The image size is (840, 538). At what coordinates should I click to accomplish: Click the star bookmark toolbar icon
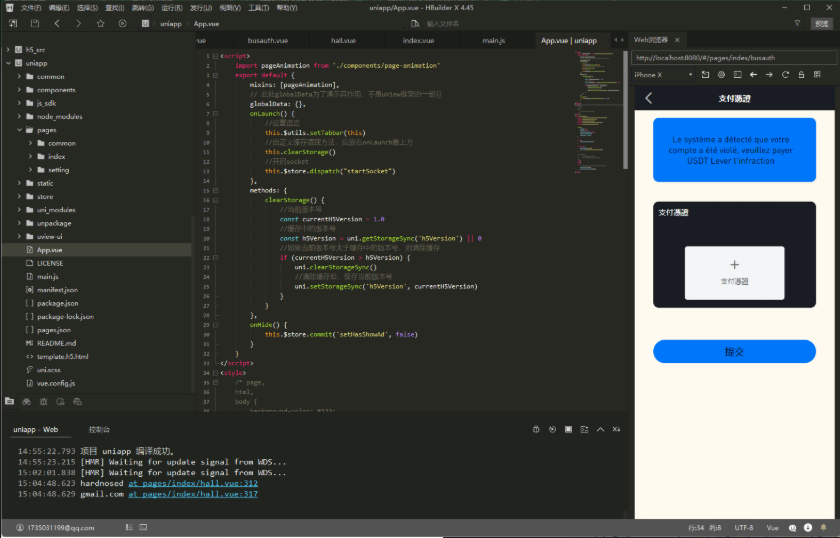coord(100,24)
